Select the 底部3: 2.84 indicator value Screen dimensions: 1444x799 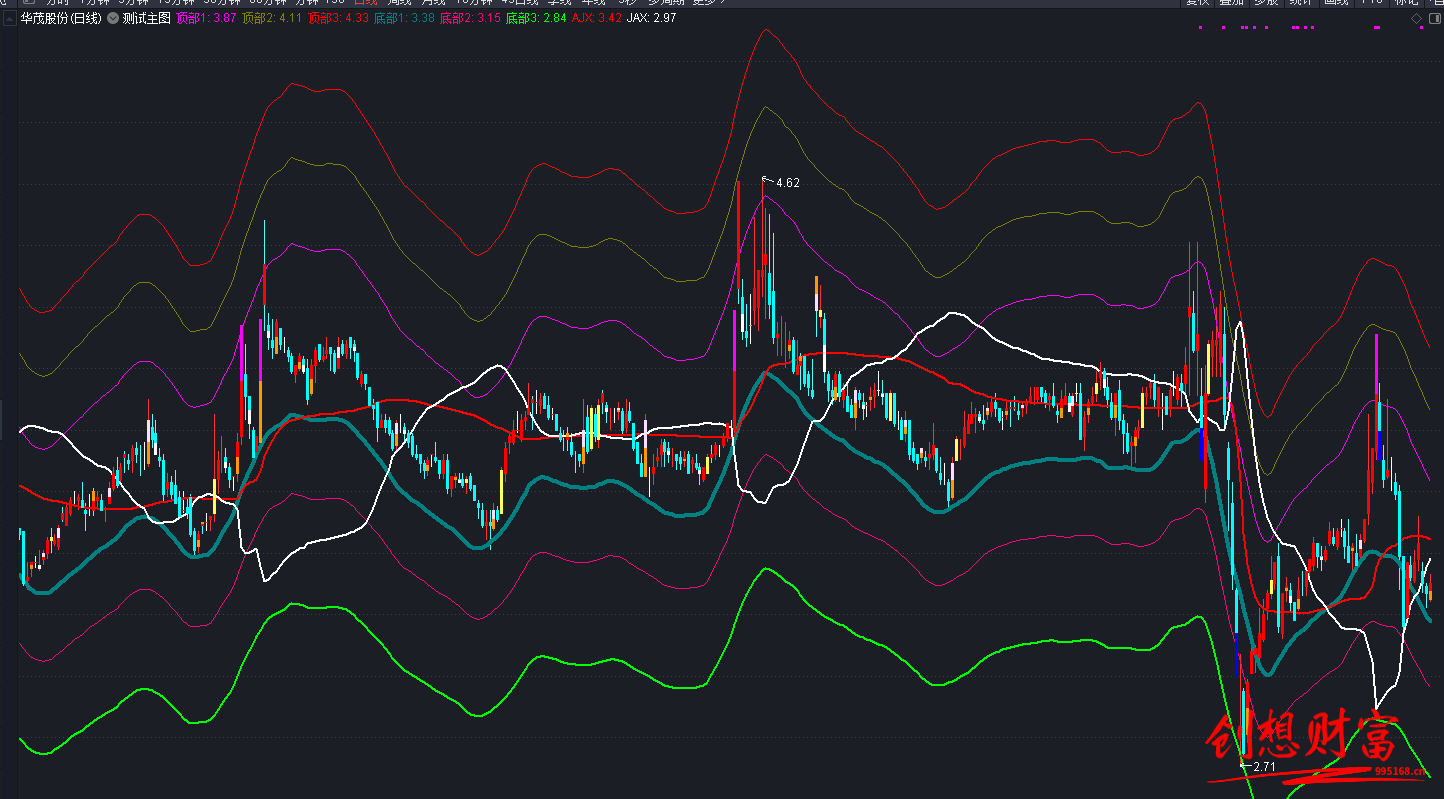tap(536, 18)
